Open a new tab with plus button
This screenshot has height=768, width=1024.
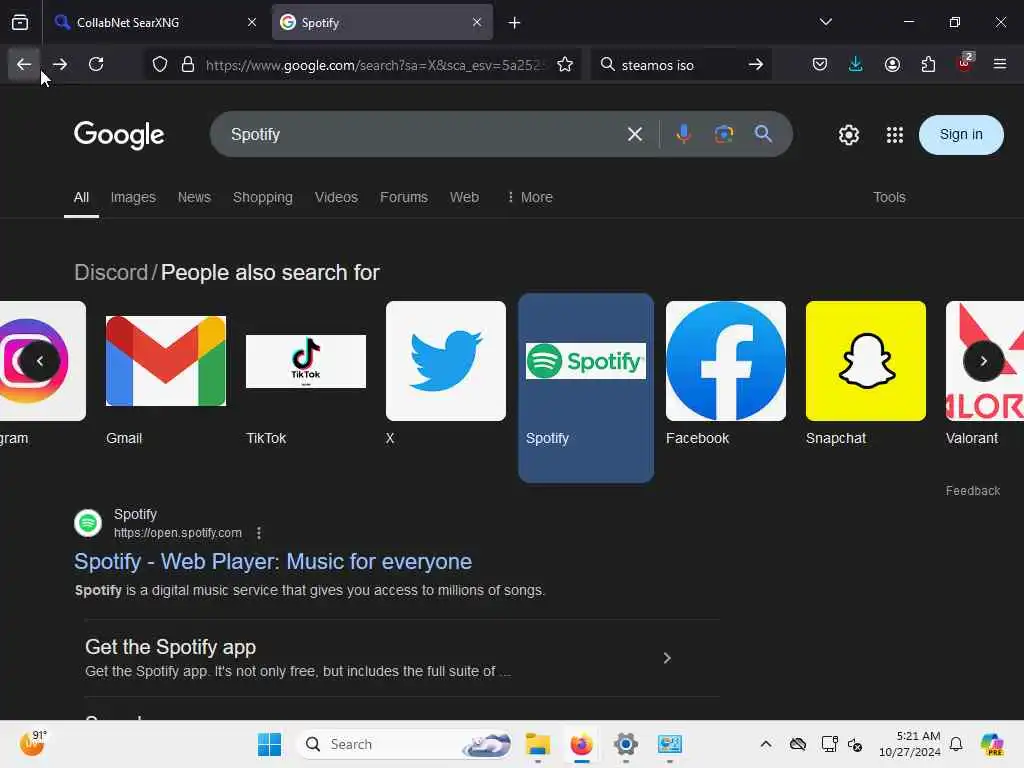[515, 23]
